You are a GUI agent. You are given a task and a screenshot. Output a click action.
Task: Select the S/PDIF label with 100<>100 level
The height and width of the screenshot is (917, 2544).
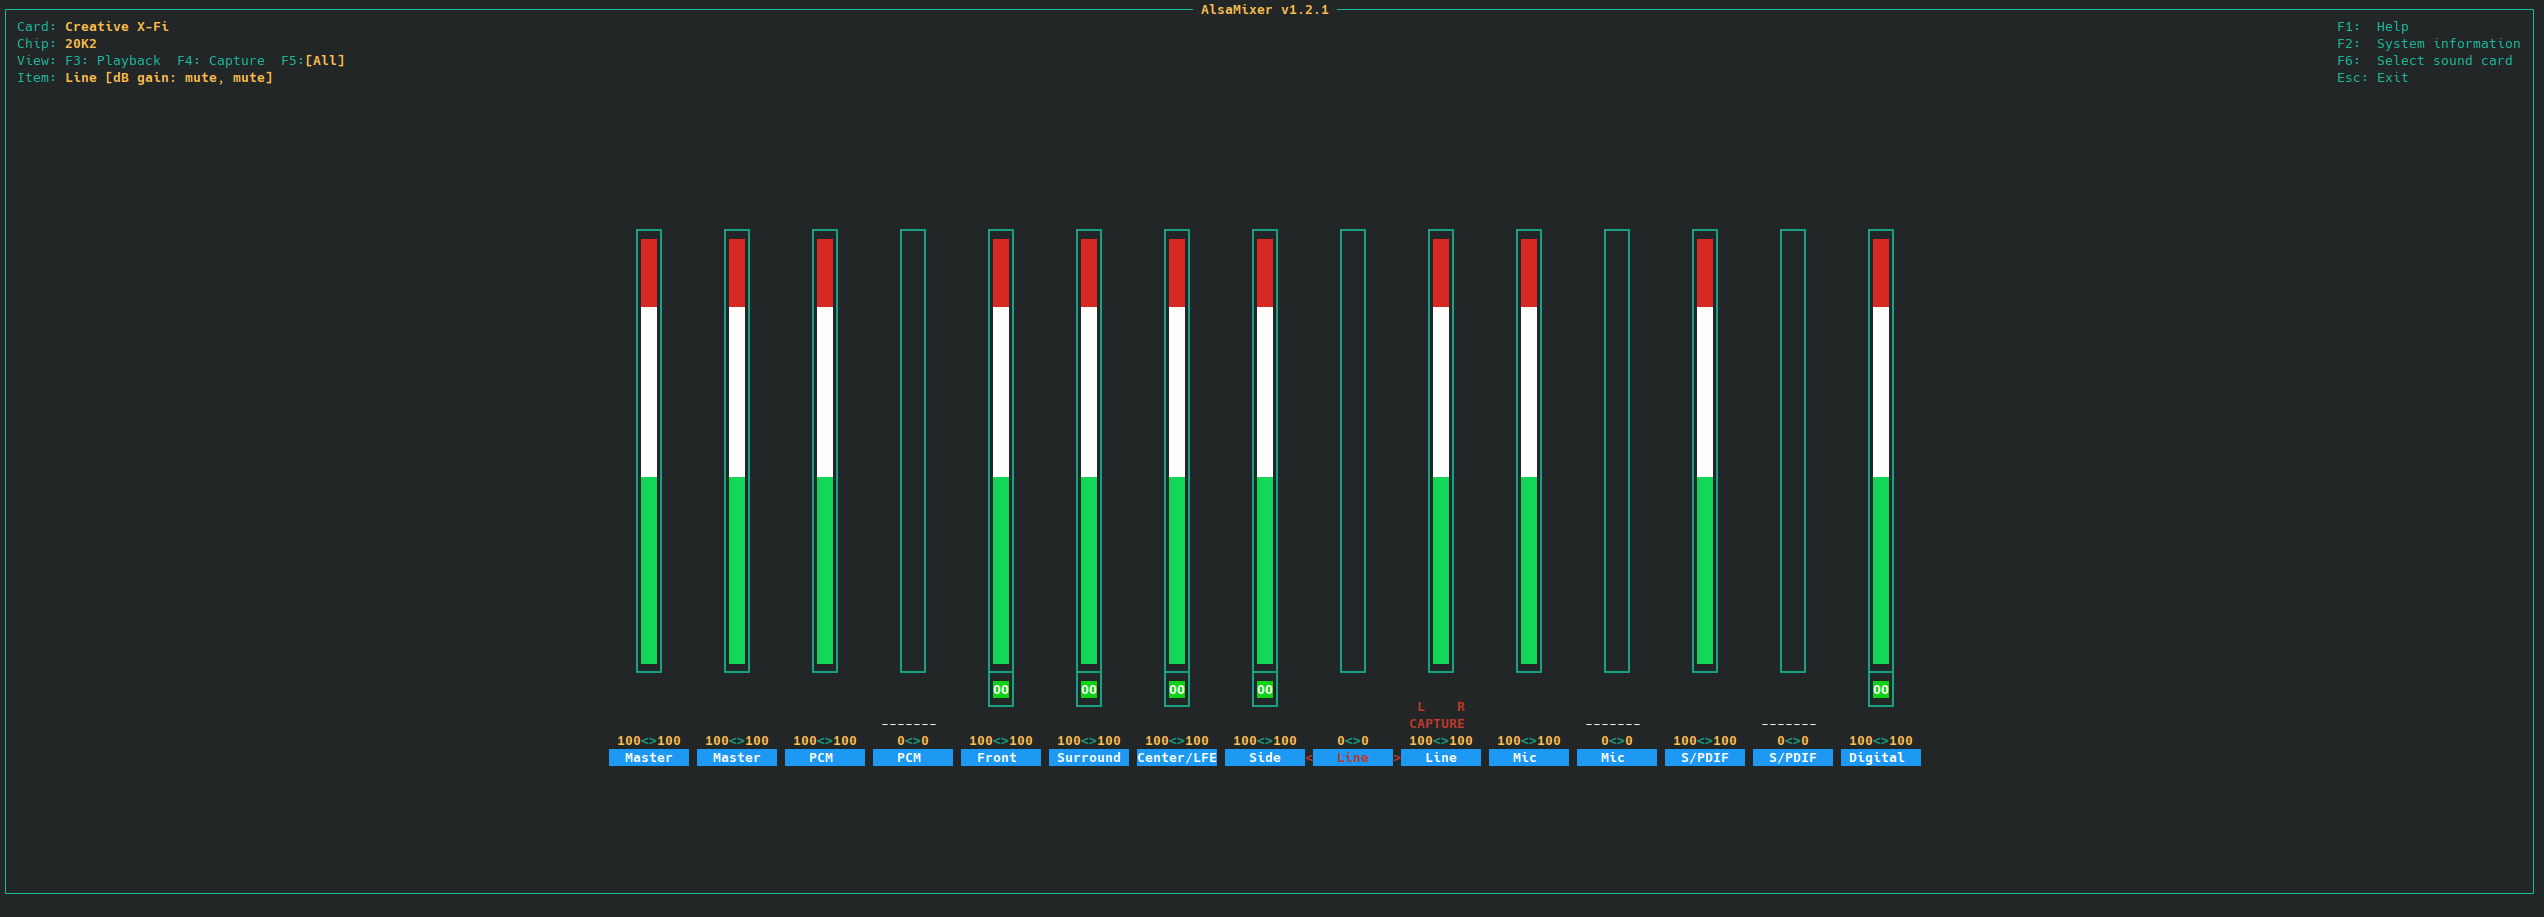(1704, 758)
